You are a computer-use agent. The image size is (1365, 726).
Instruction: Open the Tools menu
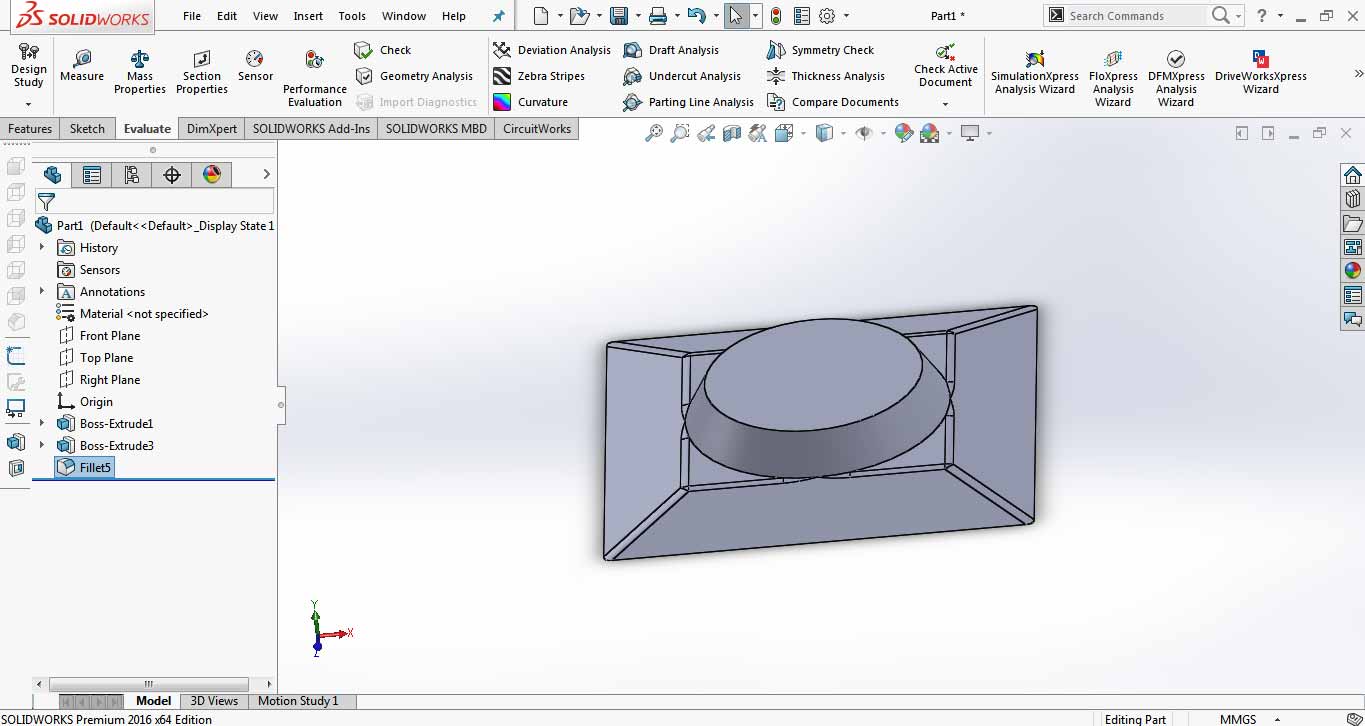point(352,16)
